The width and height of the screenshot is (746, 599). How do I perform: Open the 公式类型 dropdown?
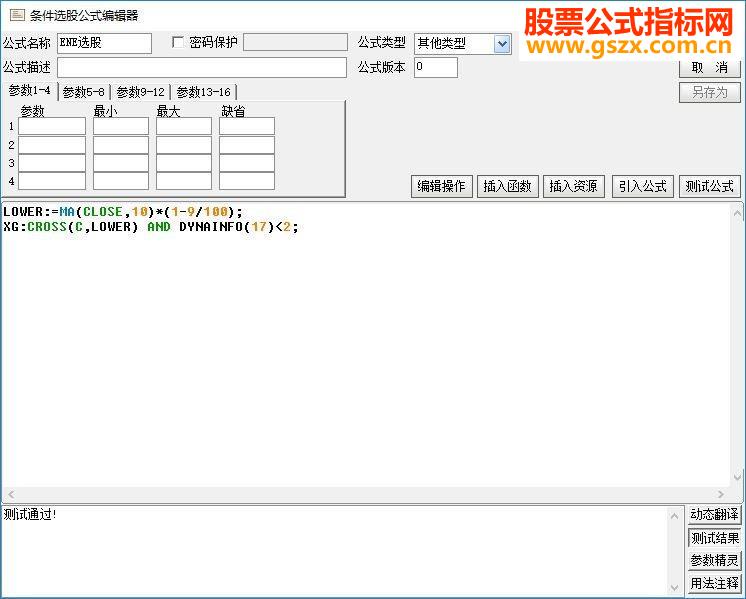(502, 44)
